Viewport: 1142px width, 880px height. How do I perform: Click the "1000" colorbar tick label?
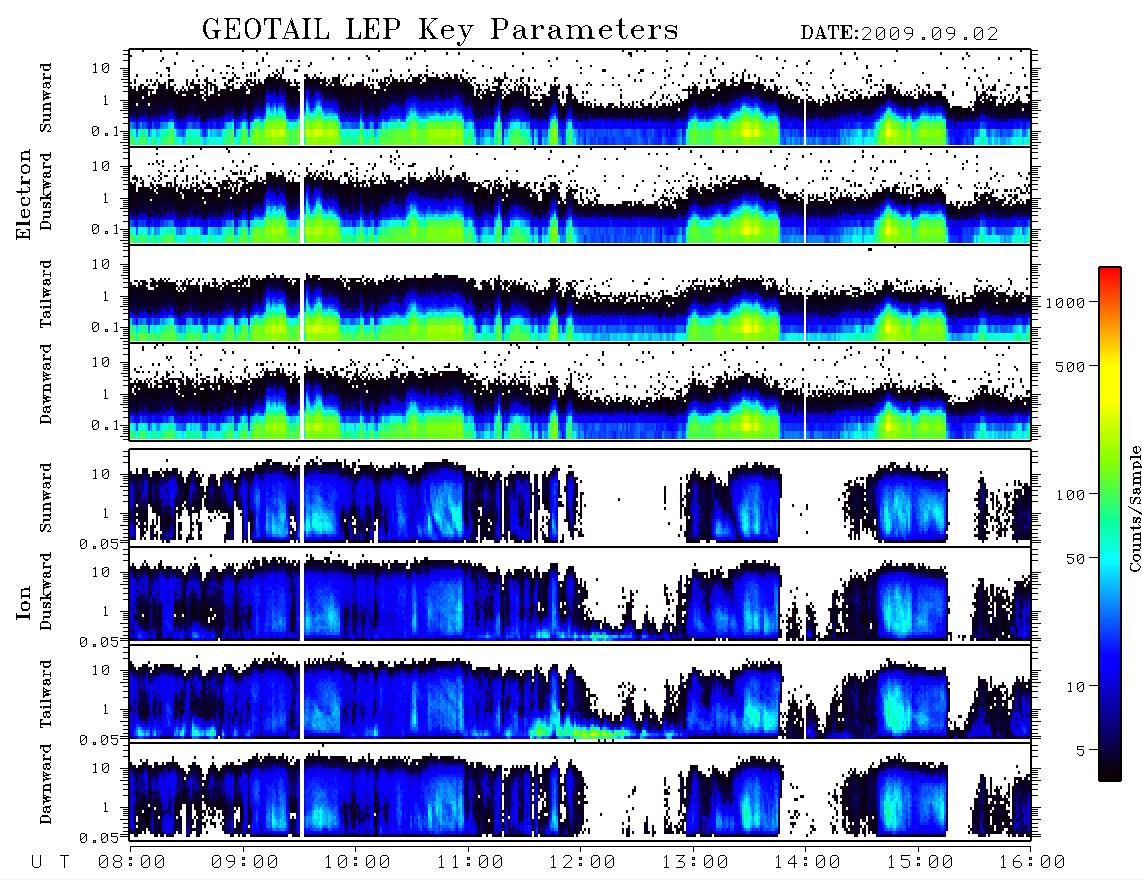tap(1065, 303)
